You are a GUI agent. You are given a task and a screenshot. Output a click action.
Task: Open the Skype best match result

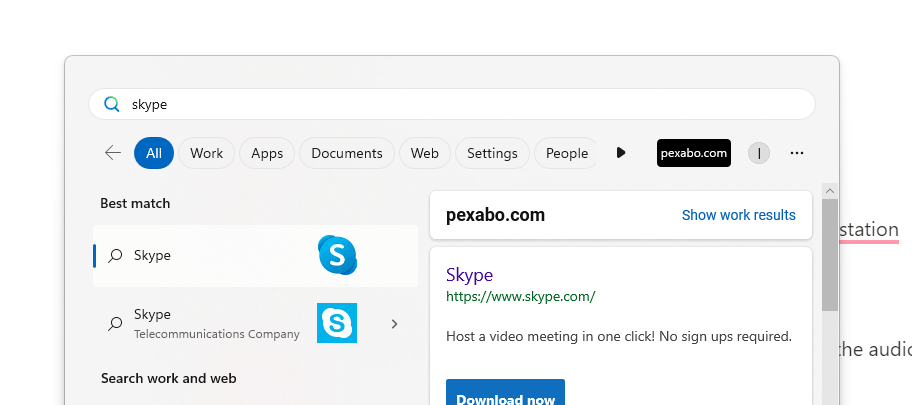click(x=255, y=255)
